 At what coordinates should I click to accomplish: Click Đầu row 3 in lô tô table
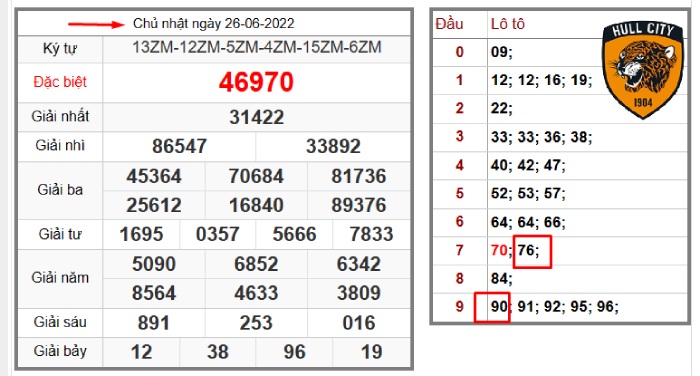(459, 136)
